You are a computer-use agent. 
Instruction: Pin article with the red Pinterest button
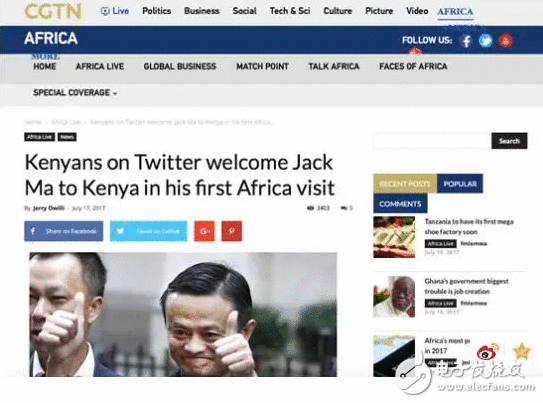click(x=232, y=231)
